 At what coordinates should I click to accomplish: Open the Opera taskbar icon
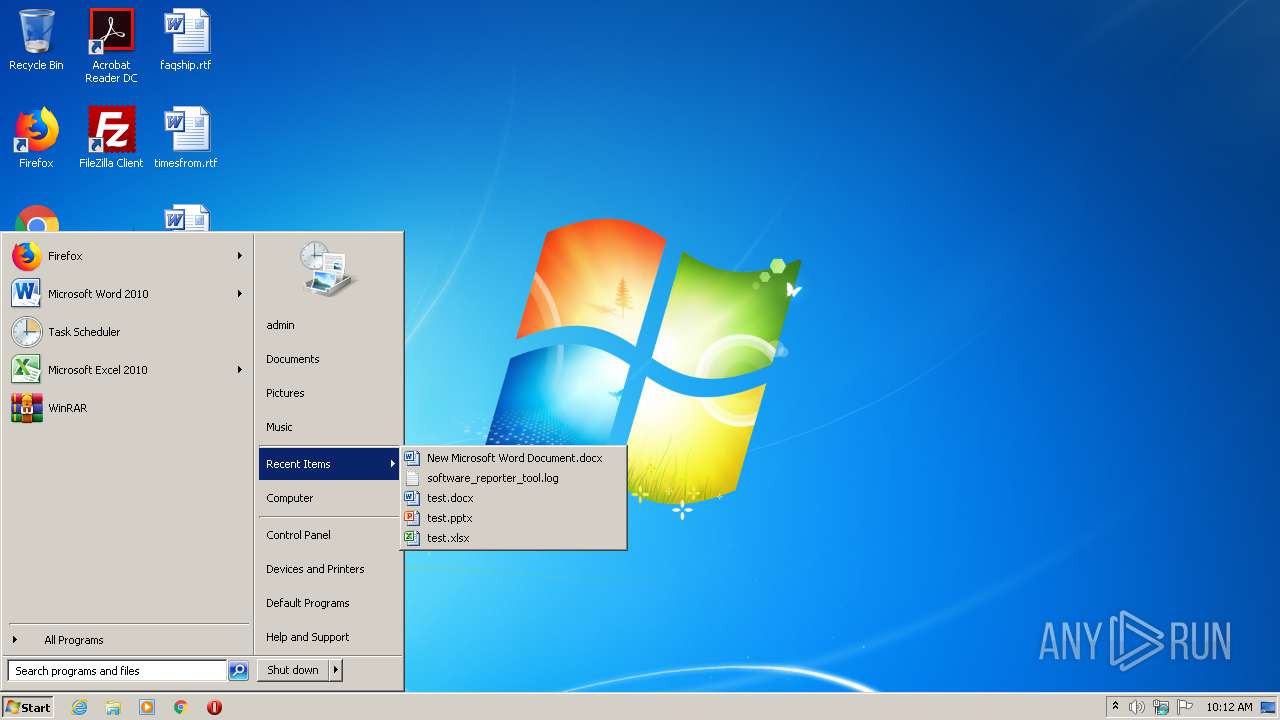click(214, 707)
